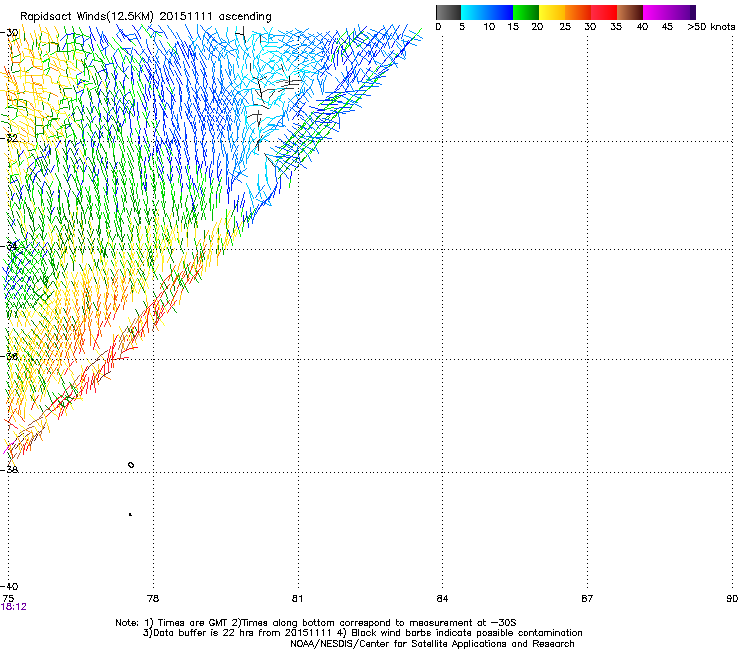Click the longitude label '78' on bottom axis
This screenshot has height=650, width=740.
[x=153, y=599]
